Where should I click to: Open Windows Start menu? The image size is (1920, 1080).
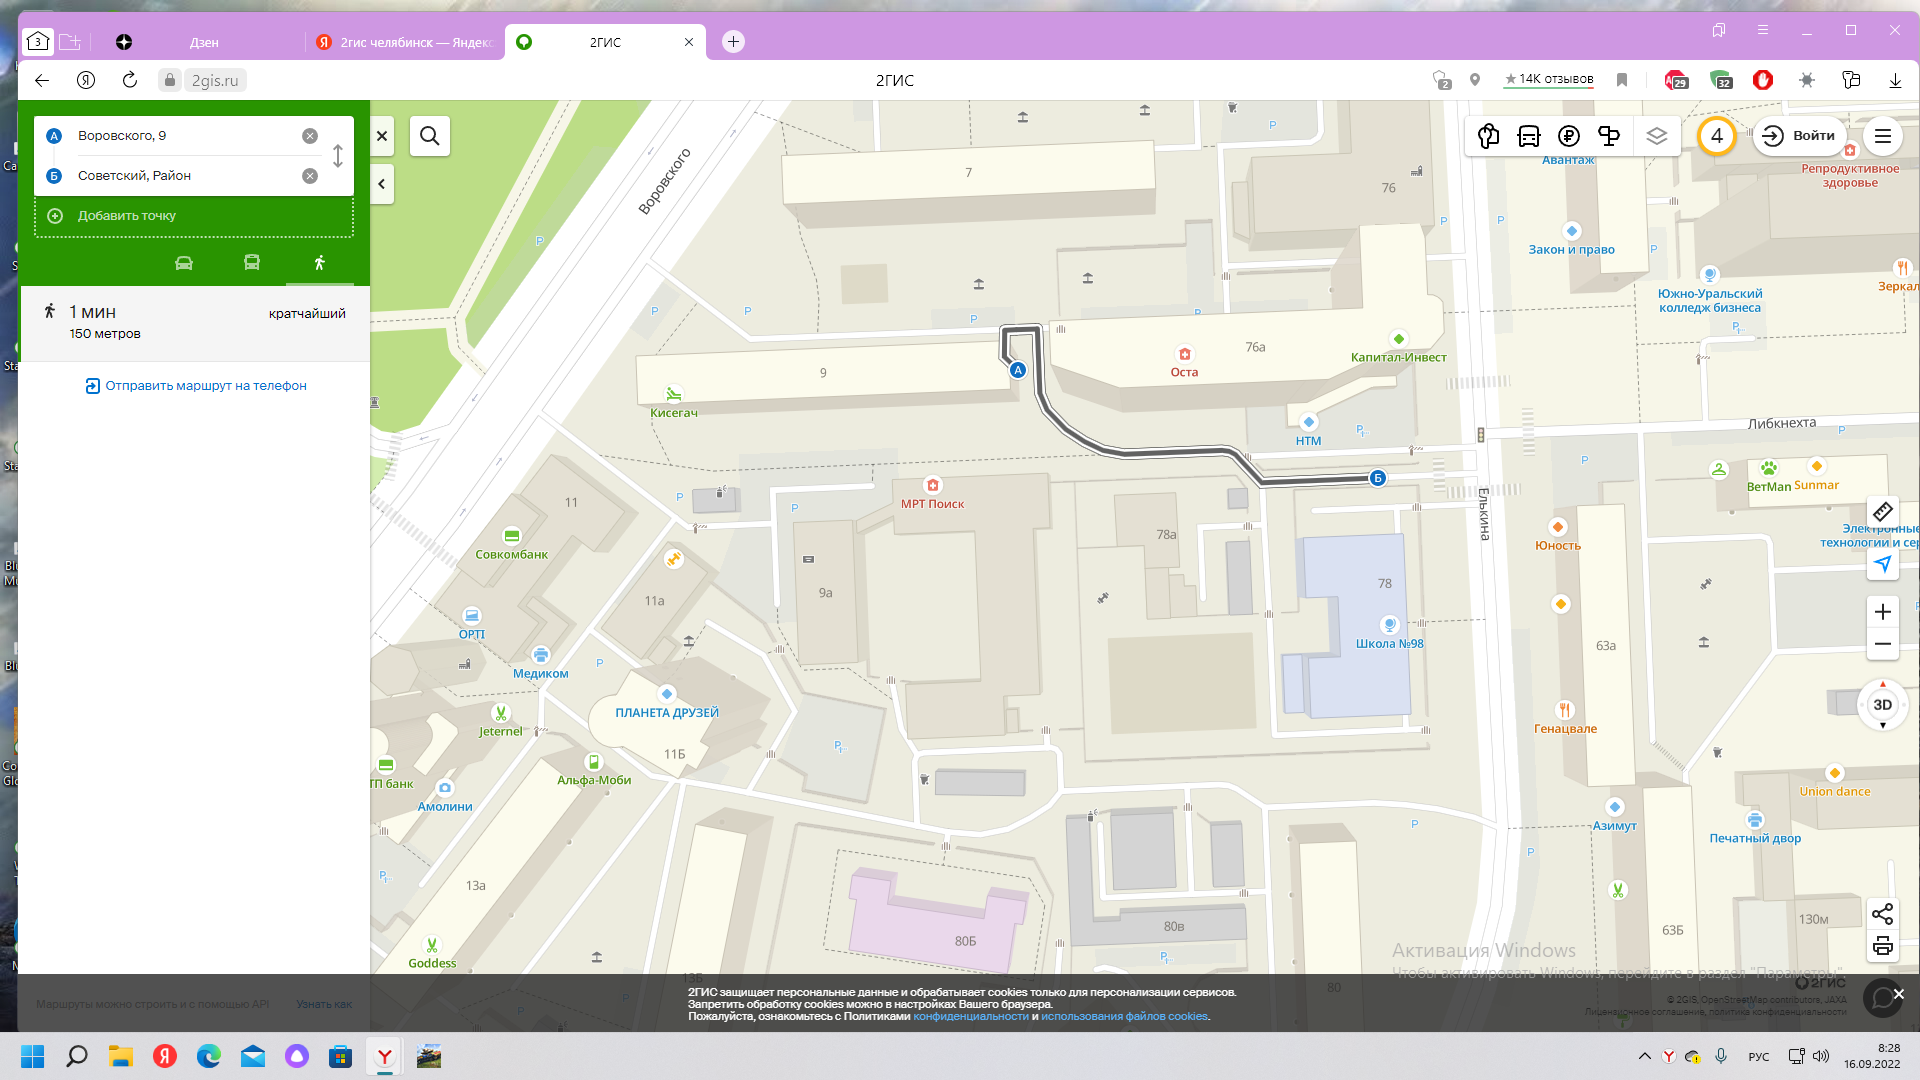point(33,1056)
